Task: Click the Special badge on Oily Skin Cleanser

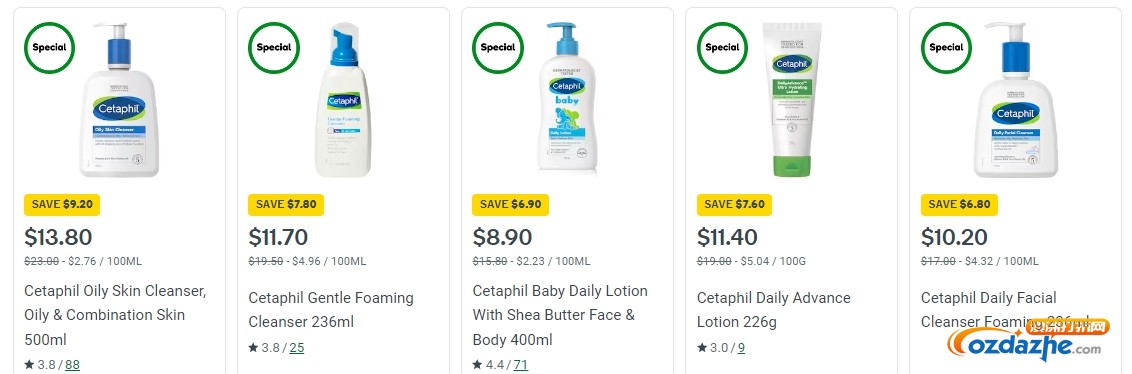Action: 49,48
